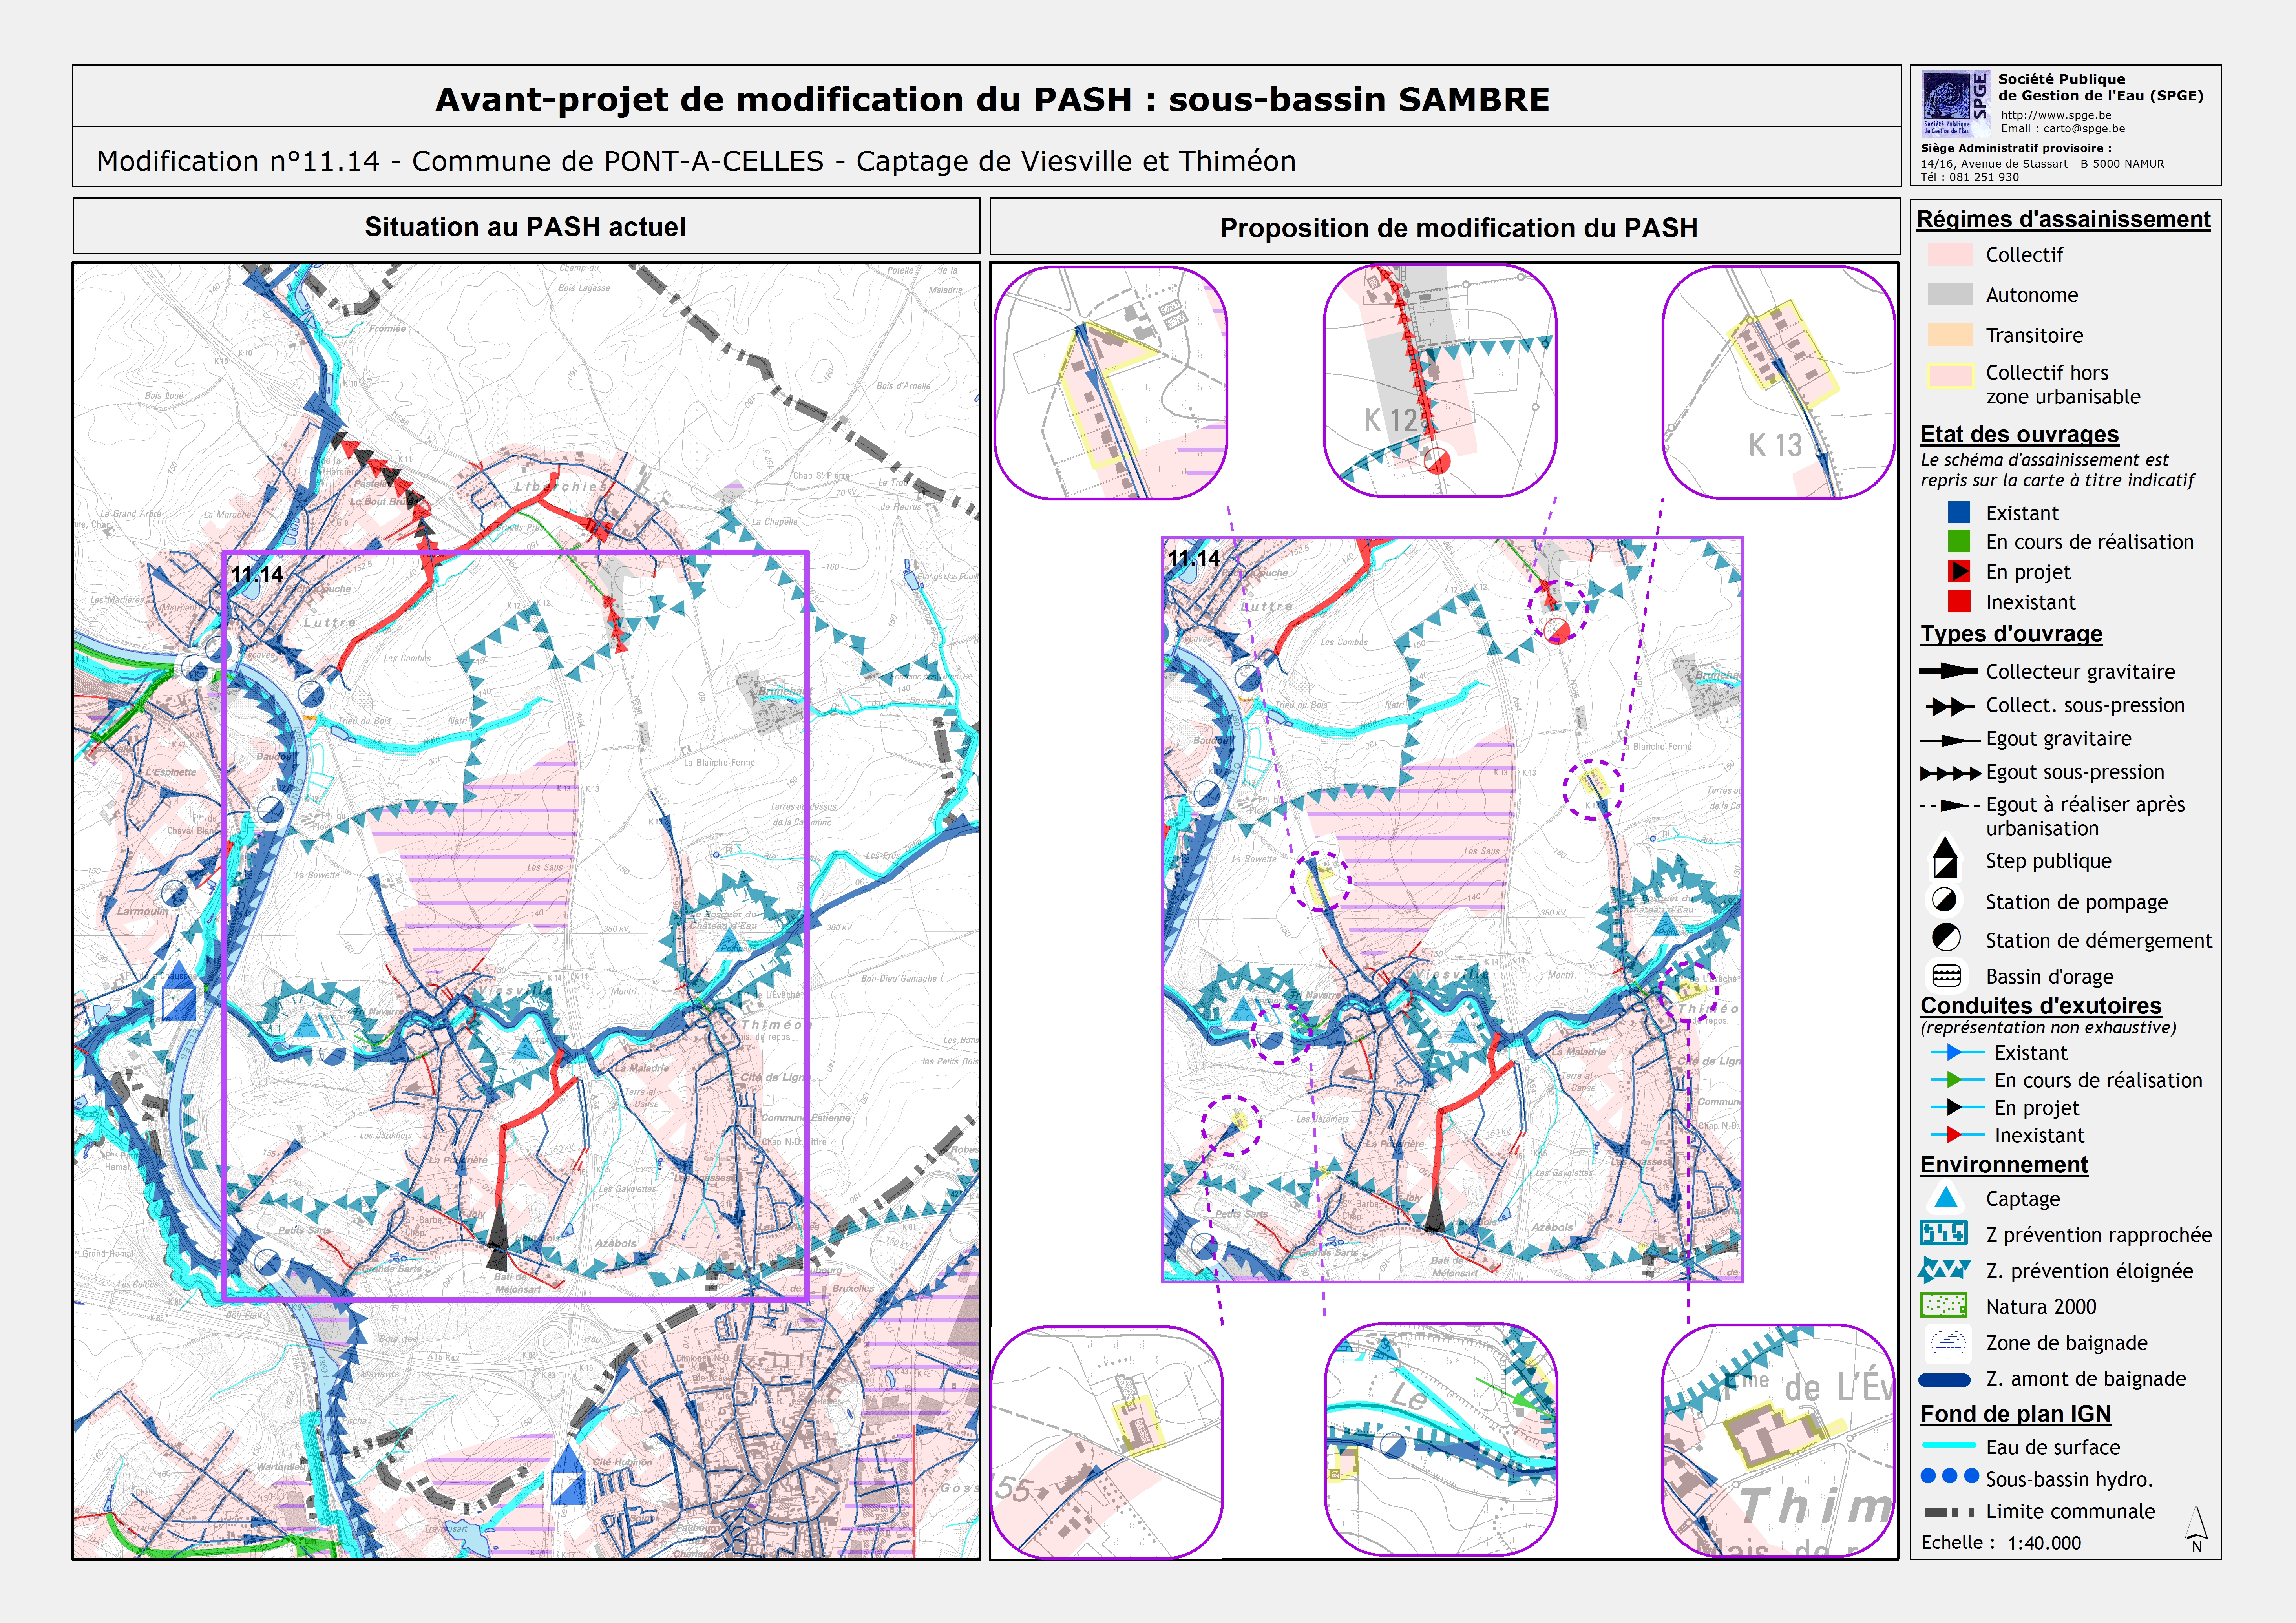Click the En projet ouvrage symbol

(1959, 572)
